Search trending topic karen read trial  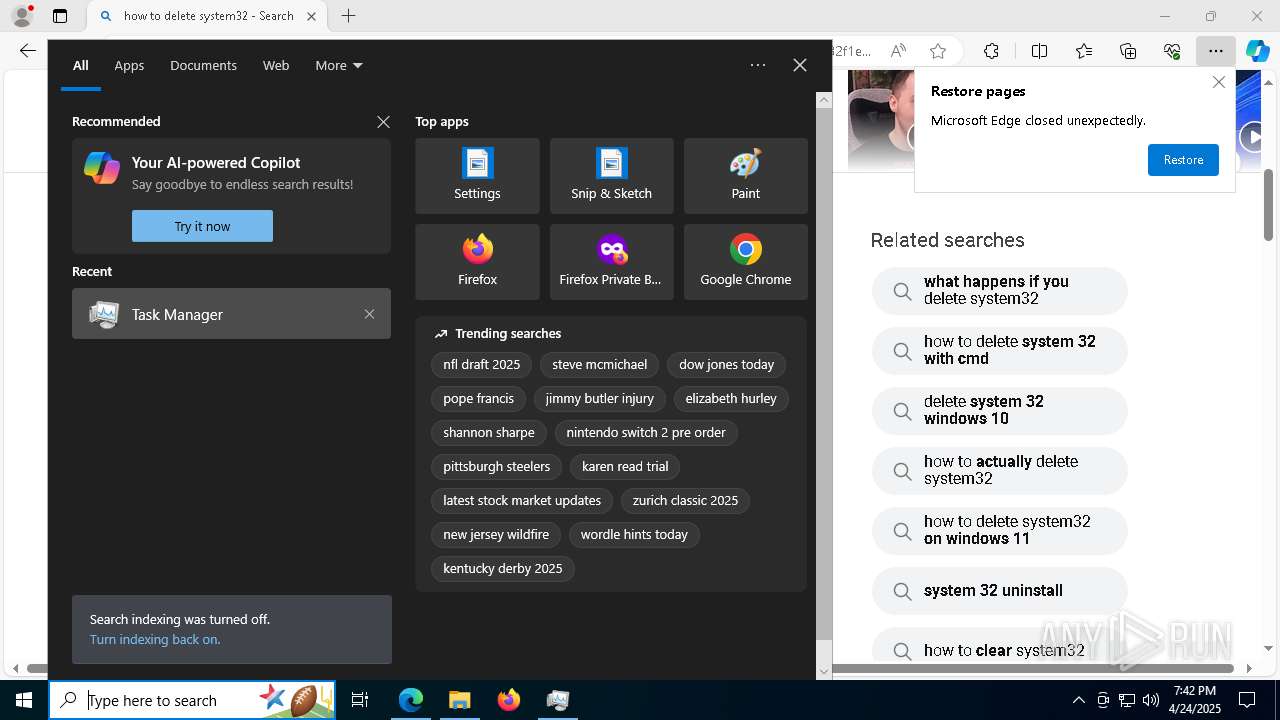(625, 466)
